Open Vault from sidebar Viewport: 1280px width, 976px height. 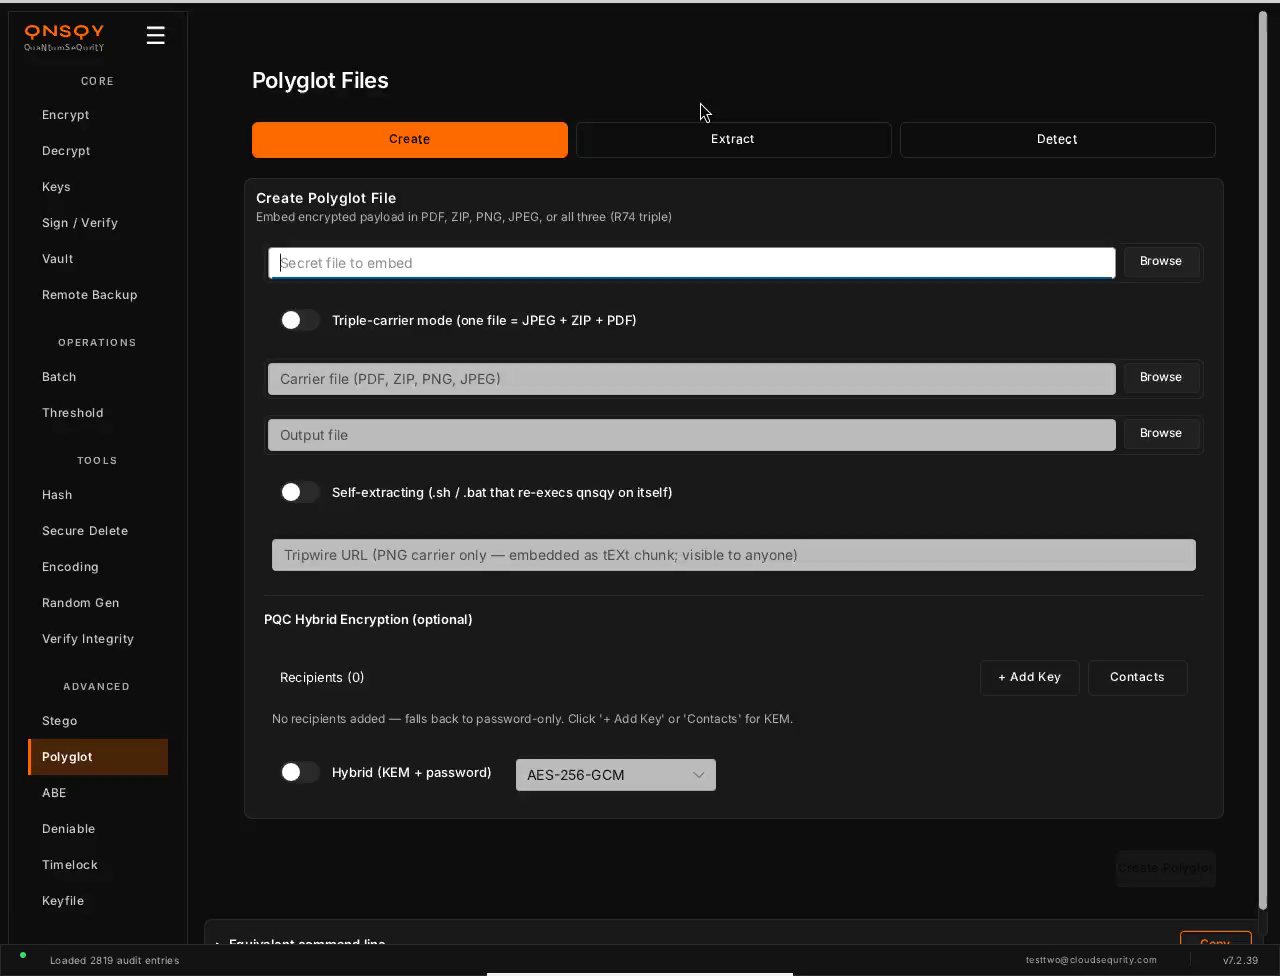point(98,259)
